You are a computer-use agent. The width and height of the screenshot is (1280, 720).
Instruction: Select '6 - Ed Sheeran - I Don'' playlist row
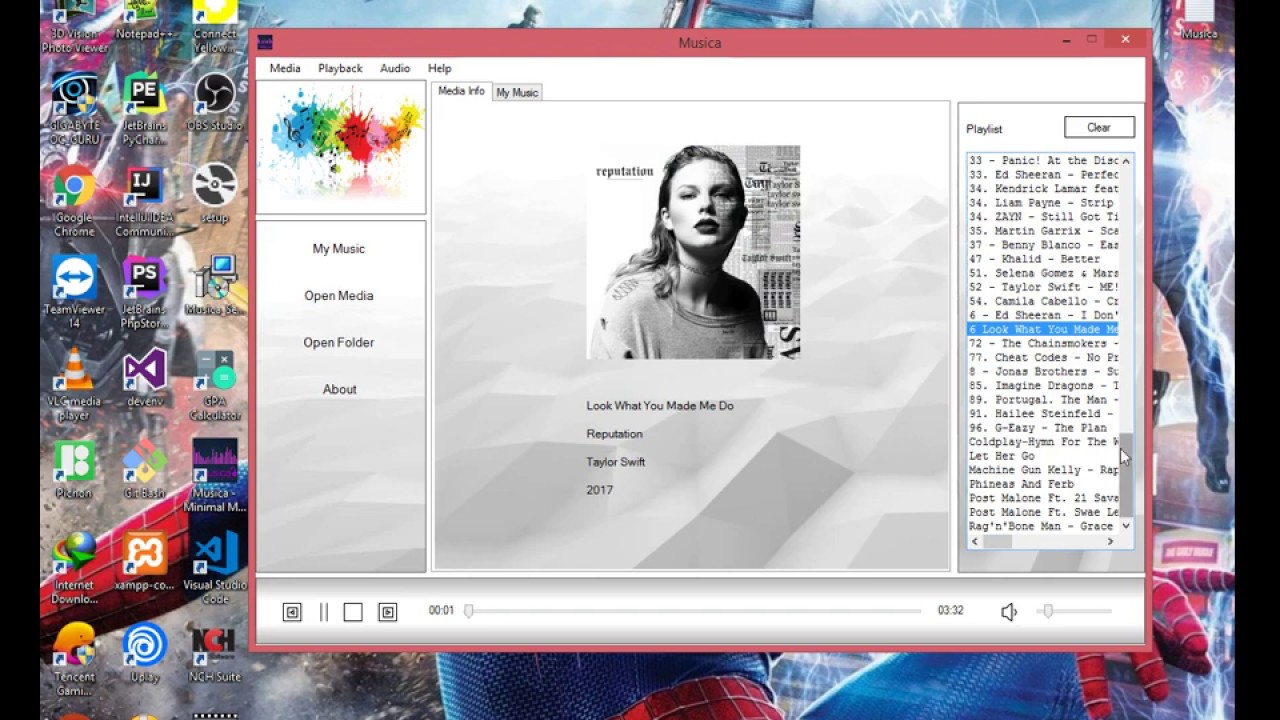point(1043,314)
